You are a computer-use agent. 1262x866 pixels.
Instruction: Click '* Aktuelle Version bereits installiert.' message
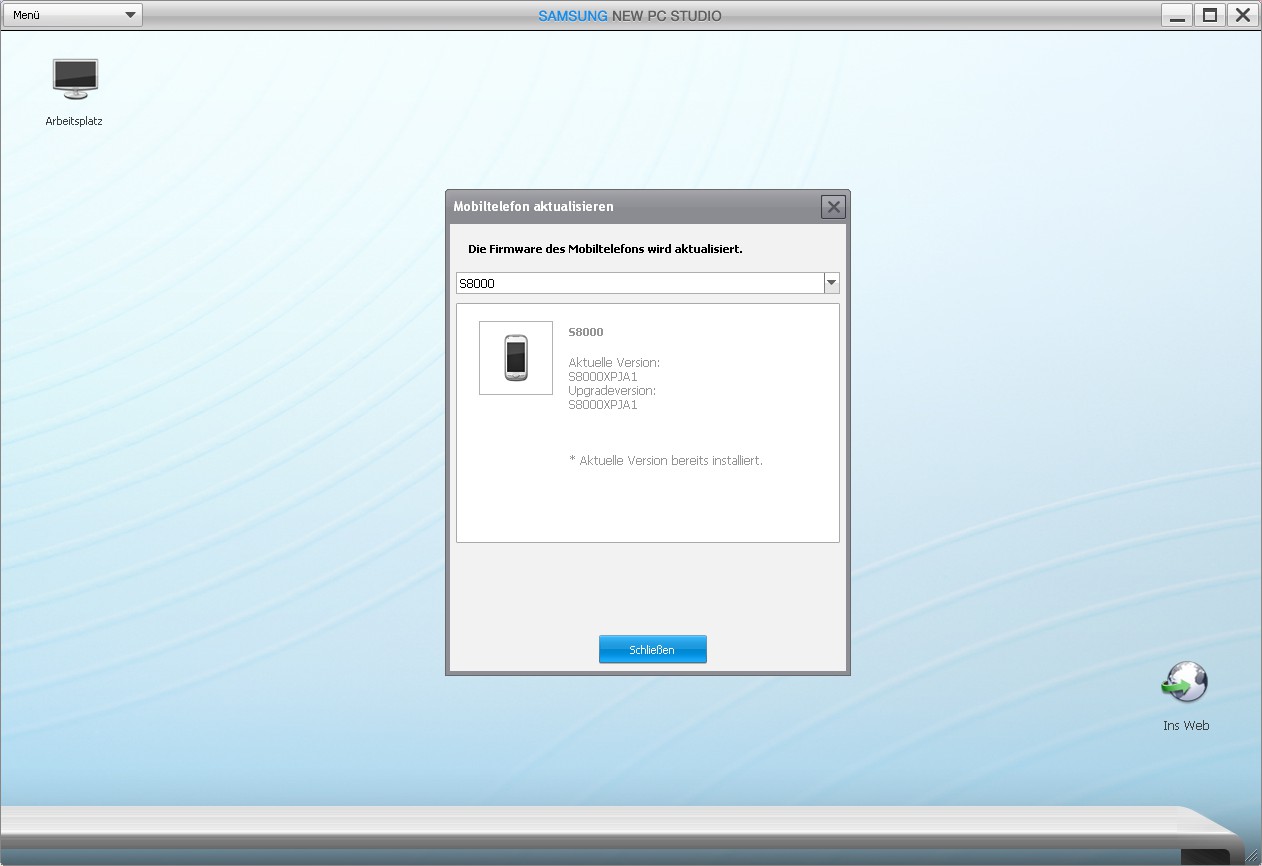(x=666, y=461)
